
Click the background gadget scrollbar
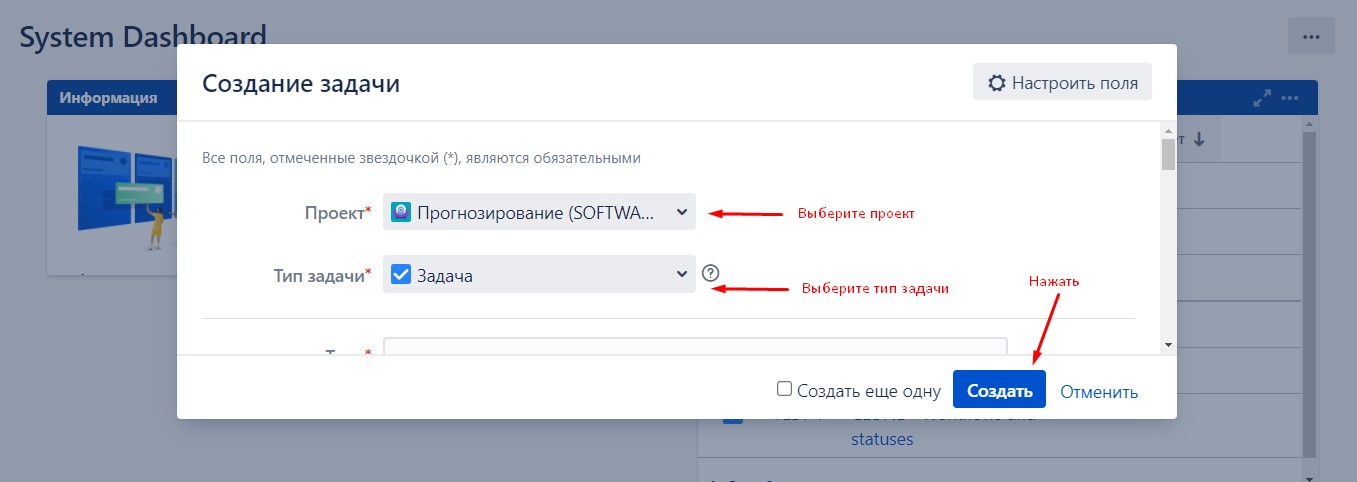pos(1310,295)
